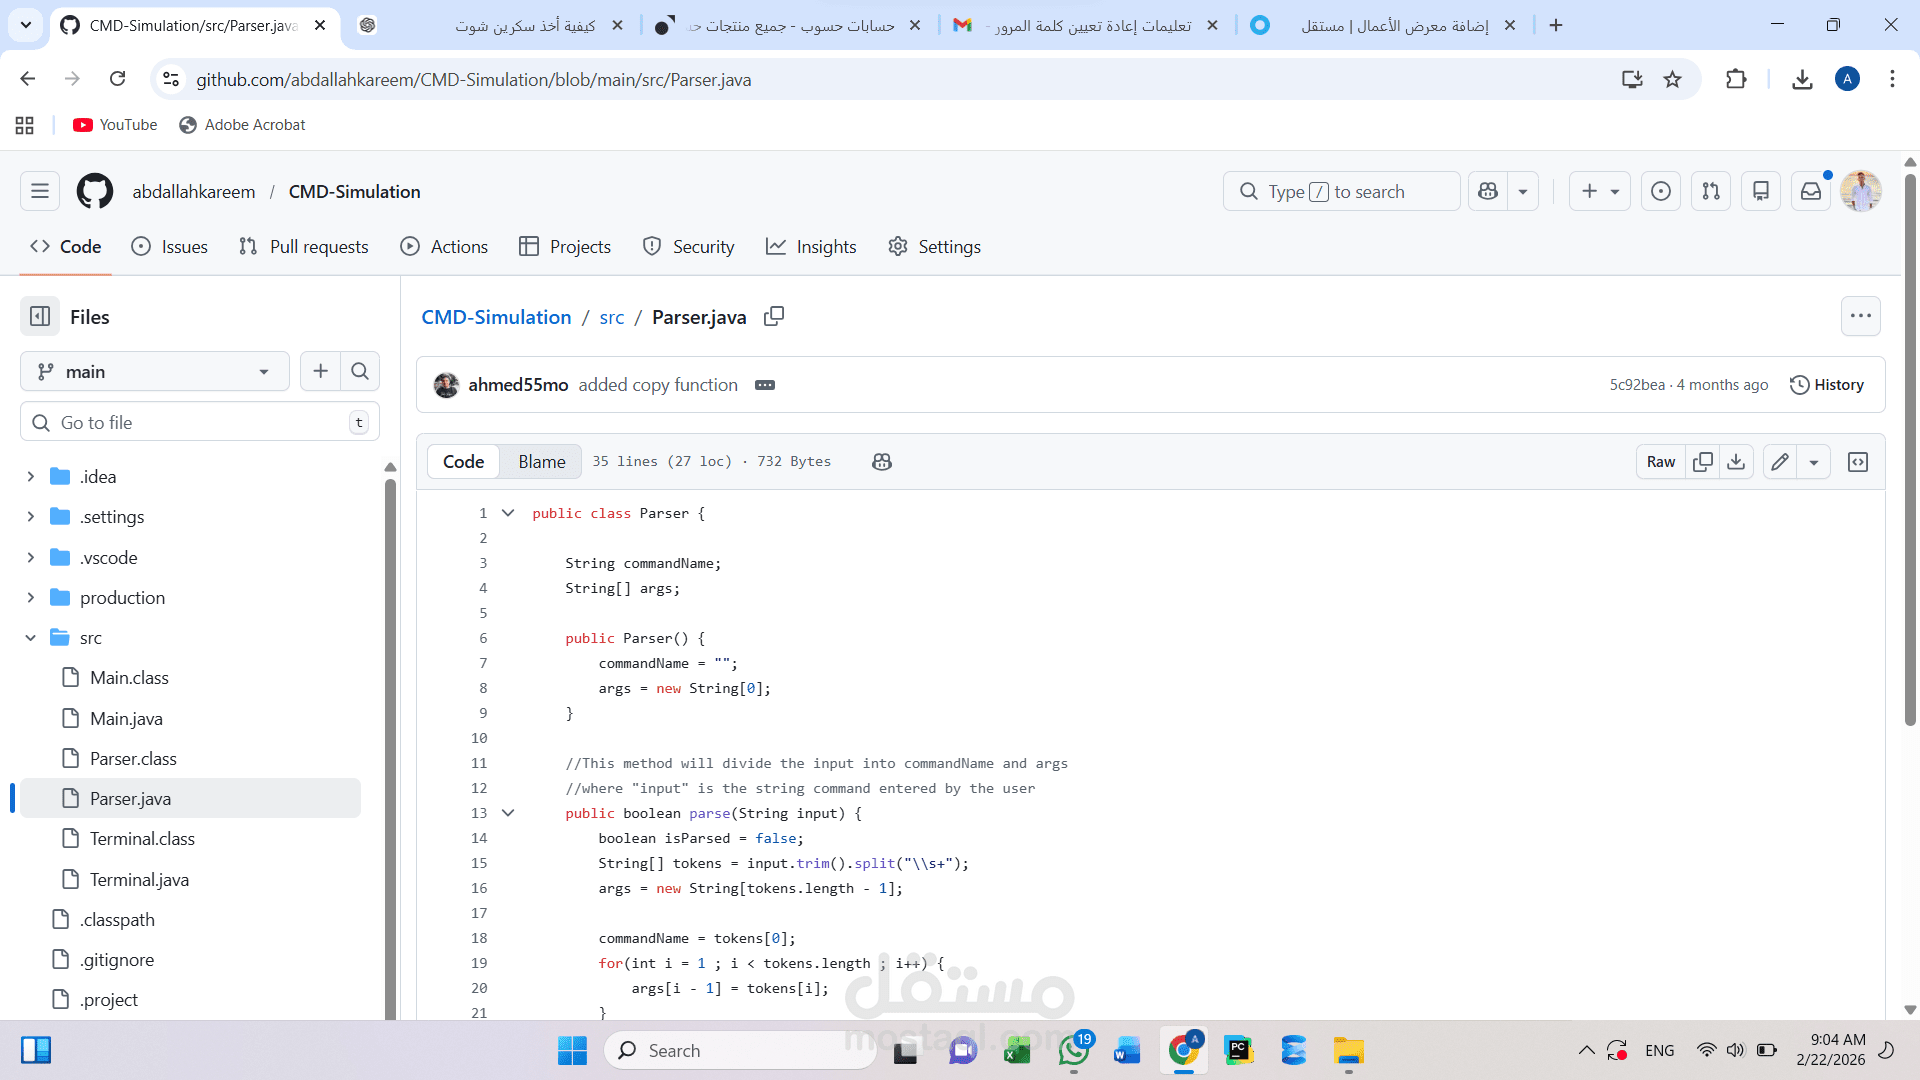Screen dimensions: 1920x1080
Task: Open the symbols panel icon
Action: pyautogui.click(x=1858, y=462)
